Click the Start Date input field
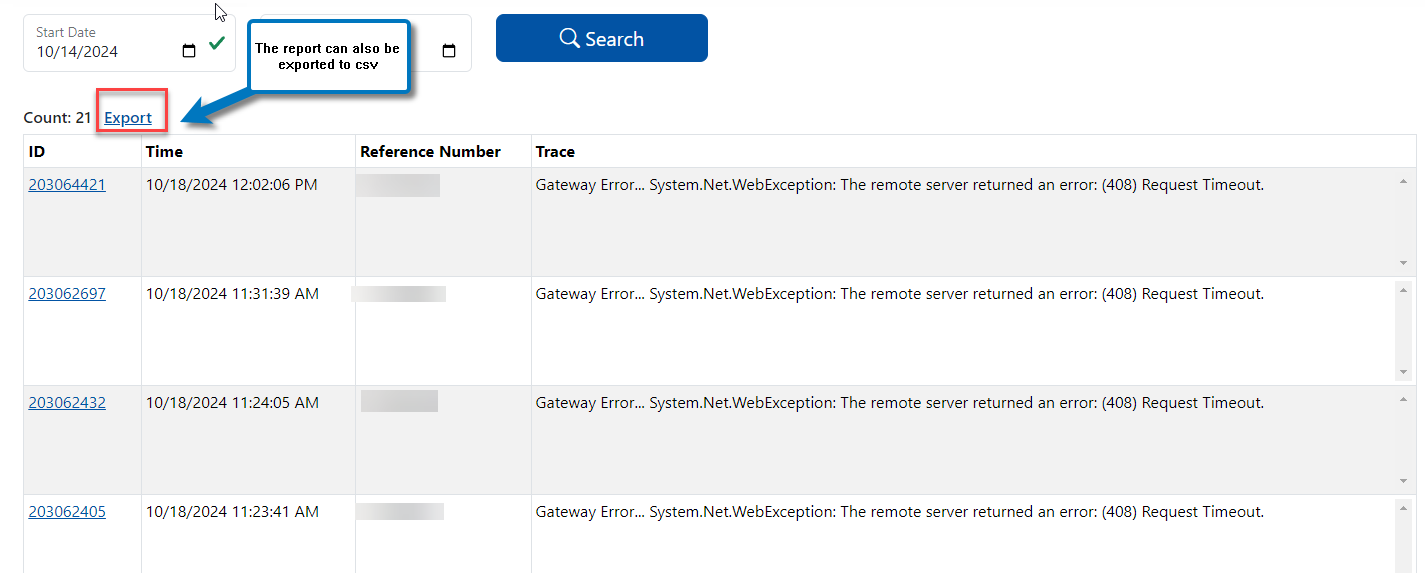This screenshot has width=1425, height=573. click(x=129, y=43)
